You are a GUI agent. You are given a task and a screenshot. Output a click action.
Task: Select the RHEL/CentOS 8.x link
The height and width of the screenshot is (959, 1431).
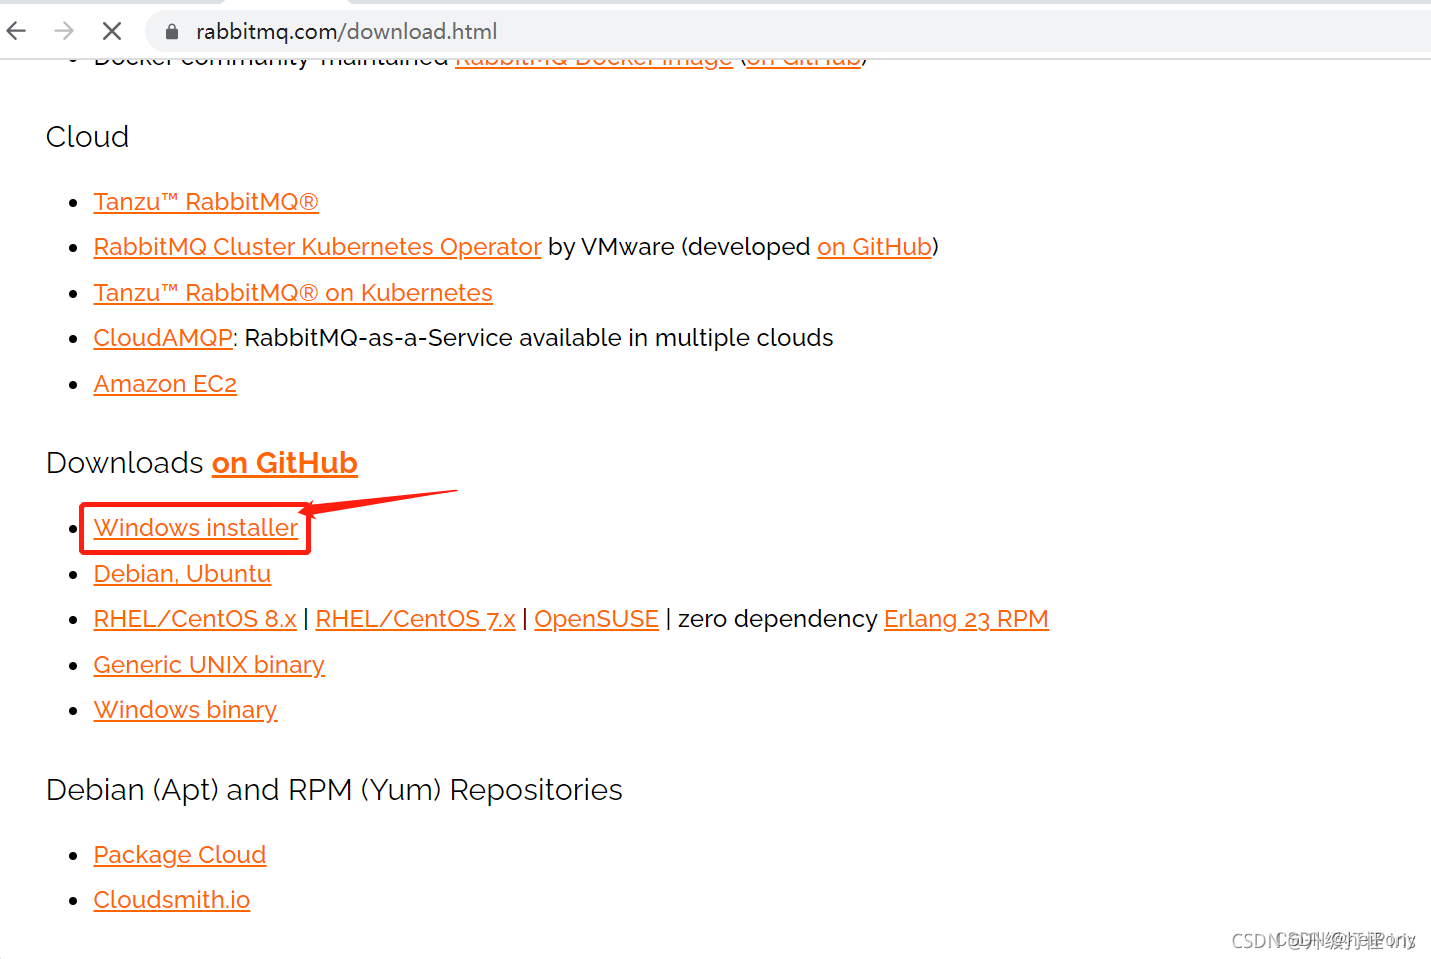(195, 619)
